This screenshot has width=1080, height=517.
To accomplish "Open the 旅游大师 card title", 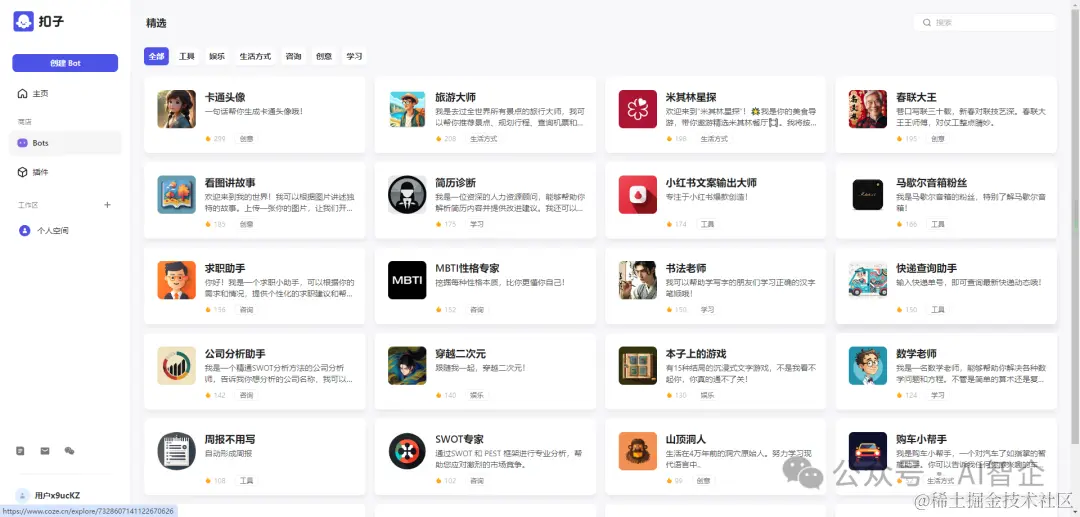I will [455, 97].
